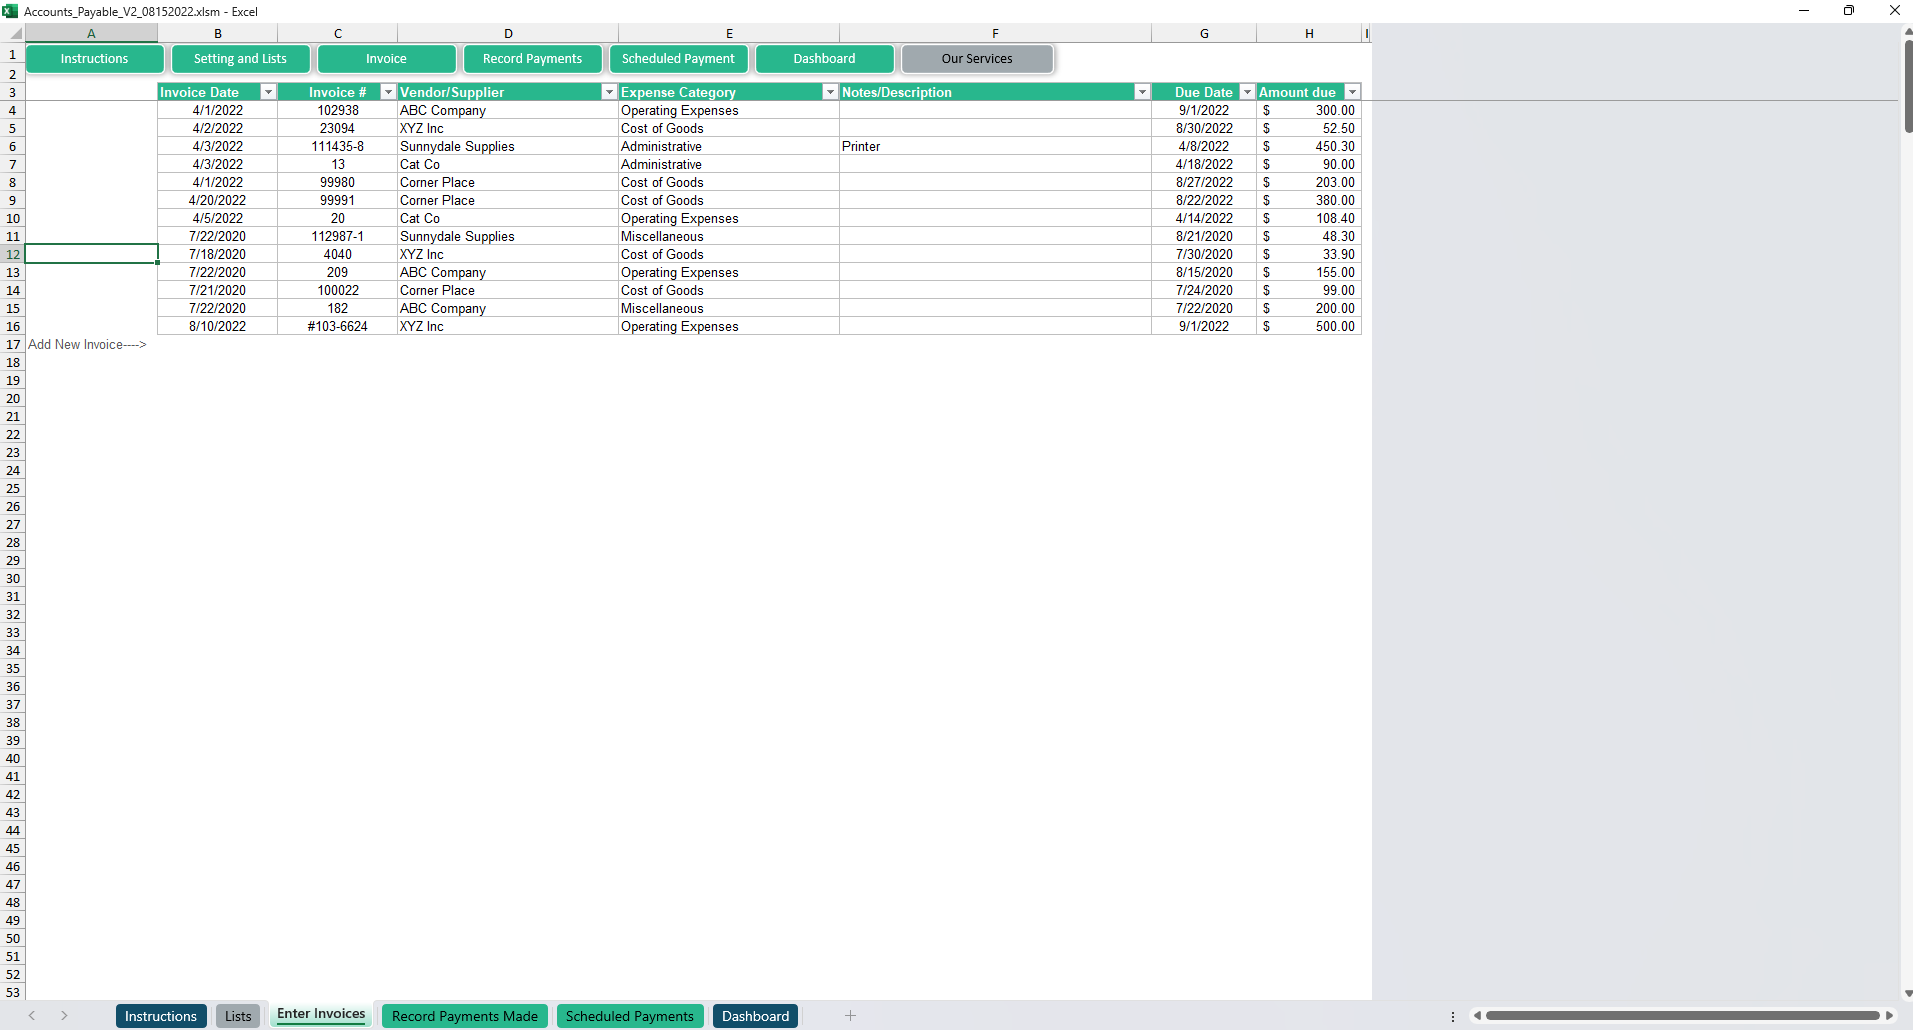This screenshot has width=1913, height=1030.
Task: Open the Amount due filter dropdown
Action: pos(1352,92)
